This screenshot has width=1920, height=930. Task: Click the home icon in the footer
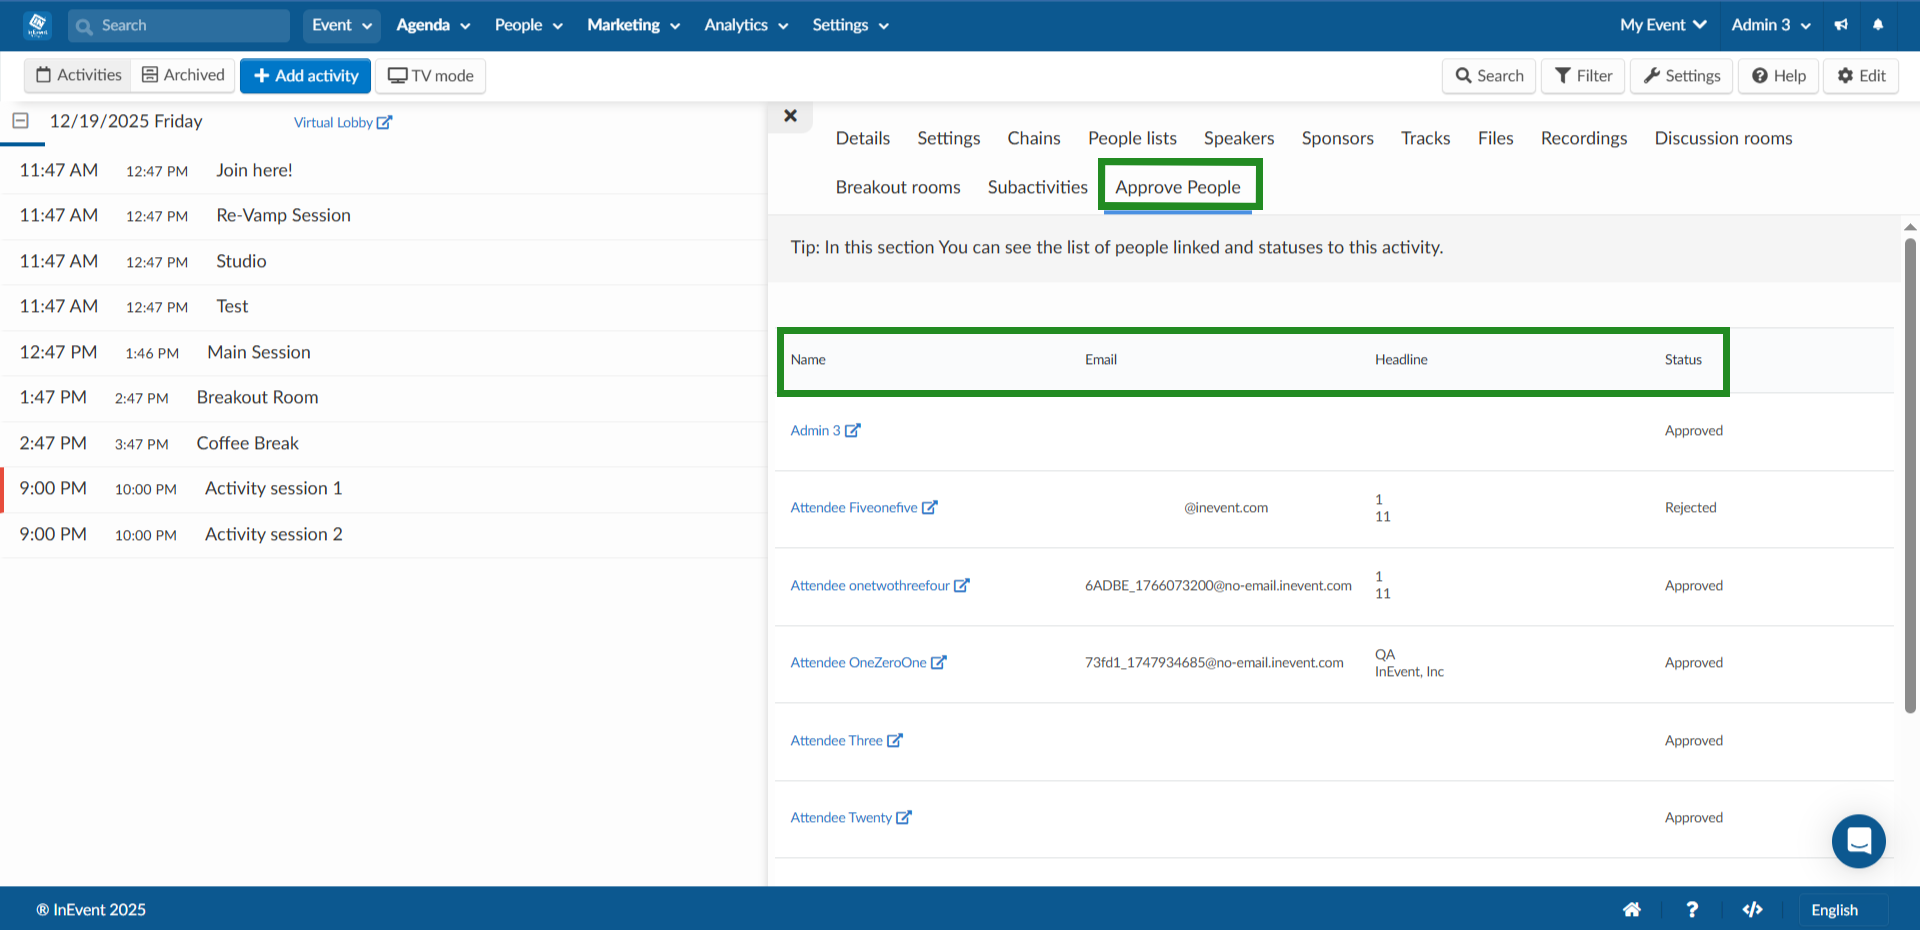(x=1631, y=909)
